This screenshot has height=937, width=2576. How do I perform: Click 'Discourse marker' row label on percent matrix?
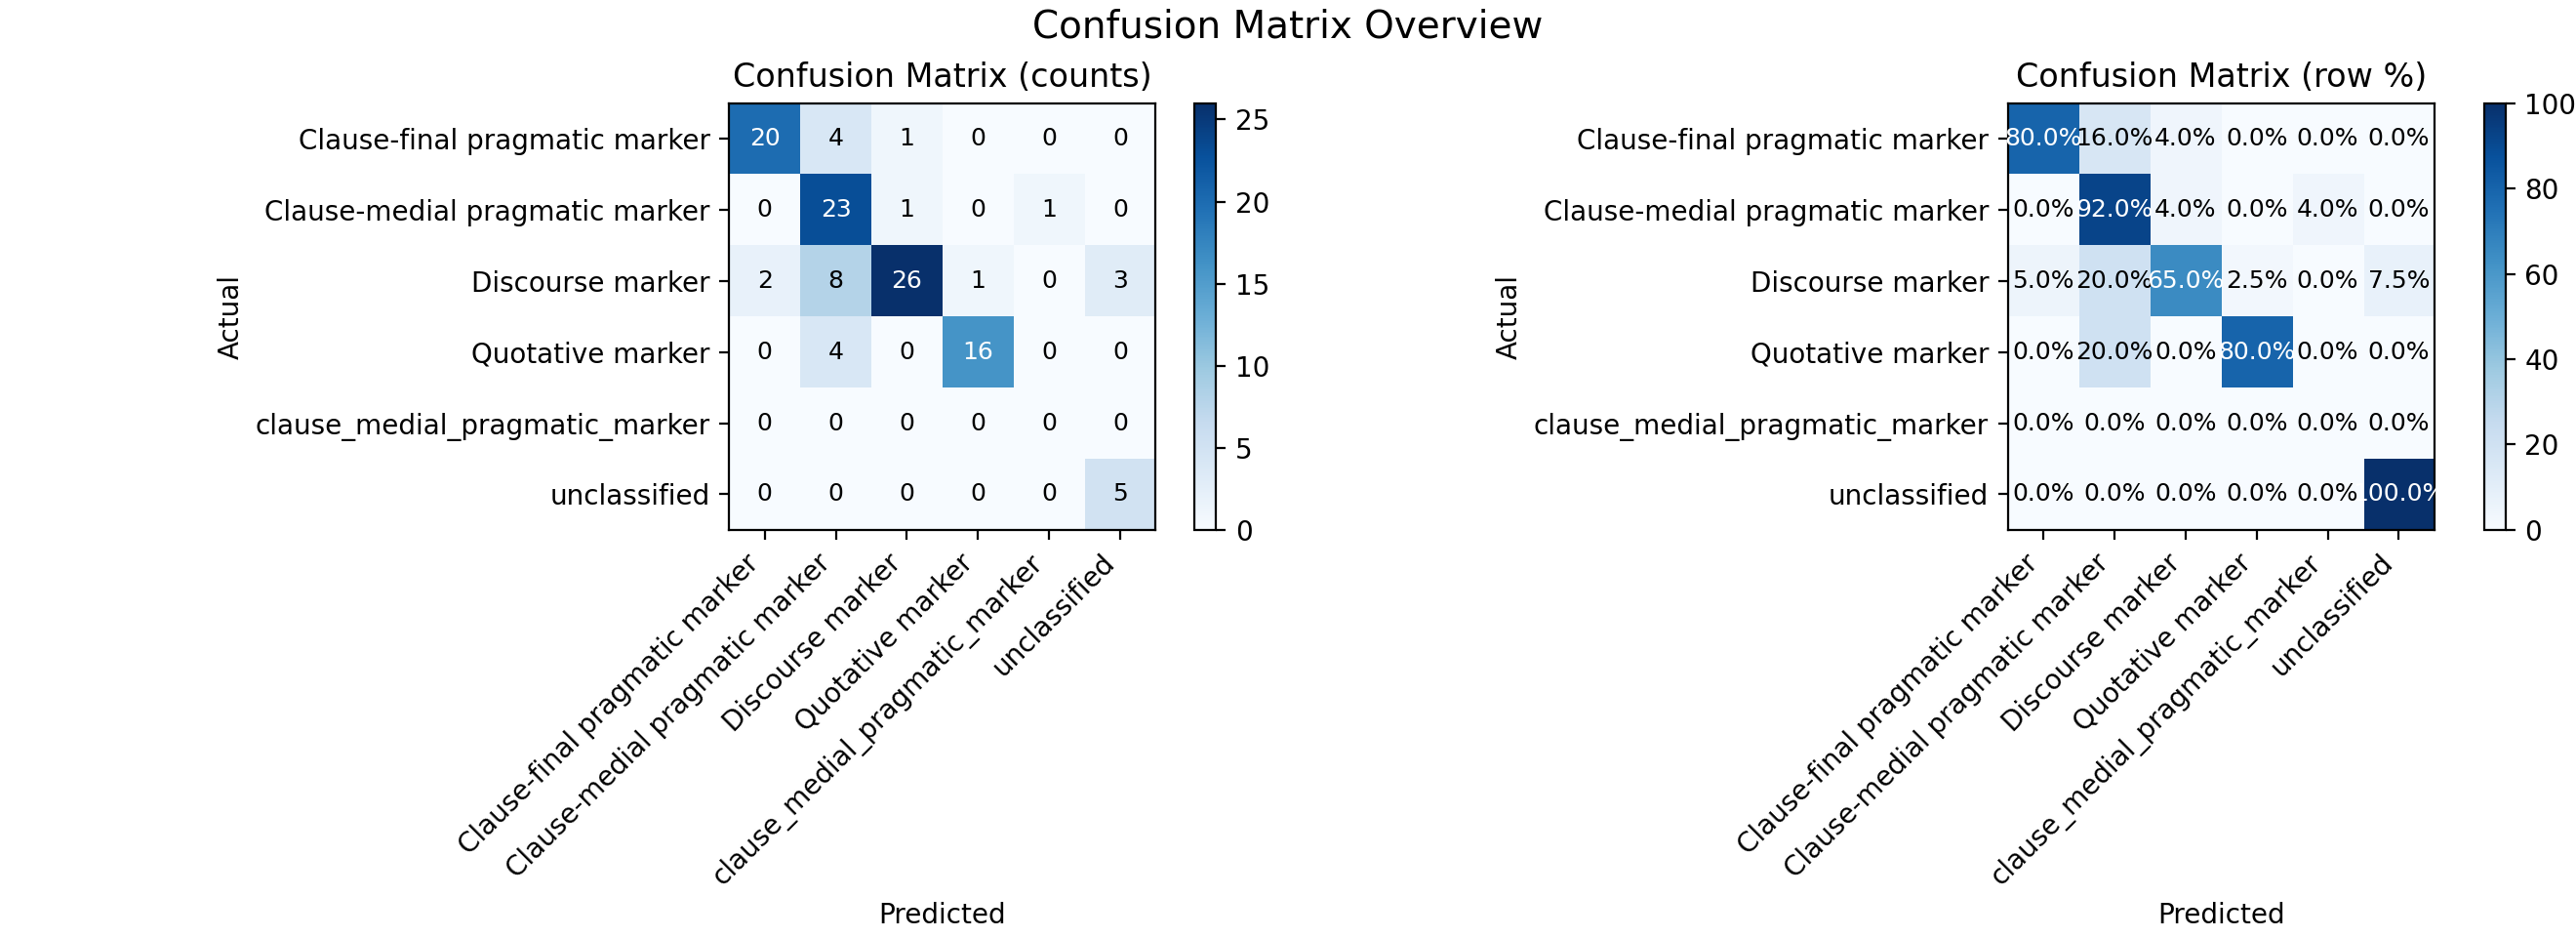point(1869,282)
